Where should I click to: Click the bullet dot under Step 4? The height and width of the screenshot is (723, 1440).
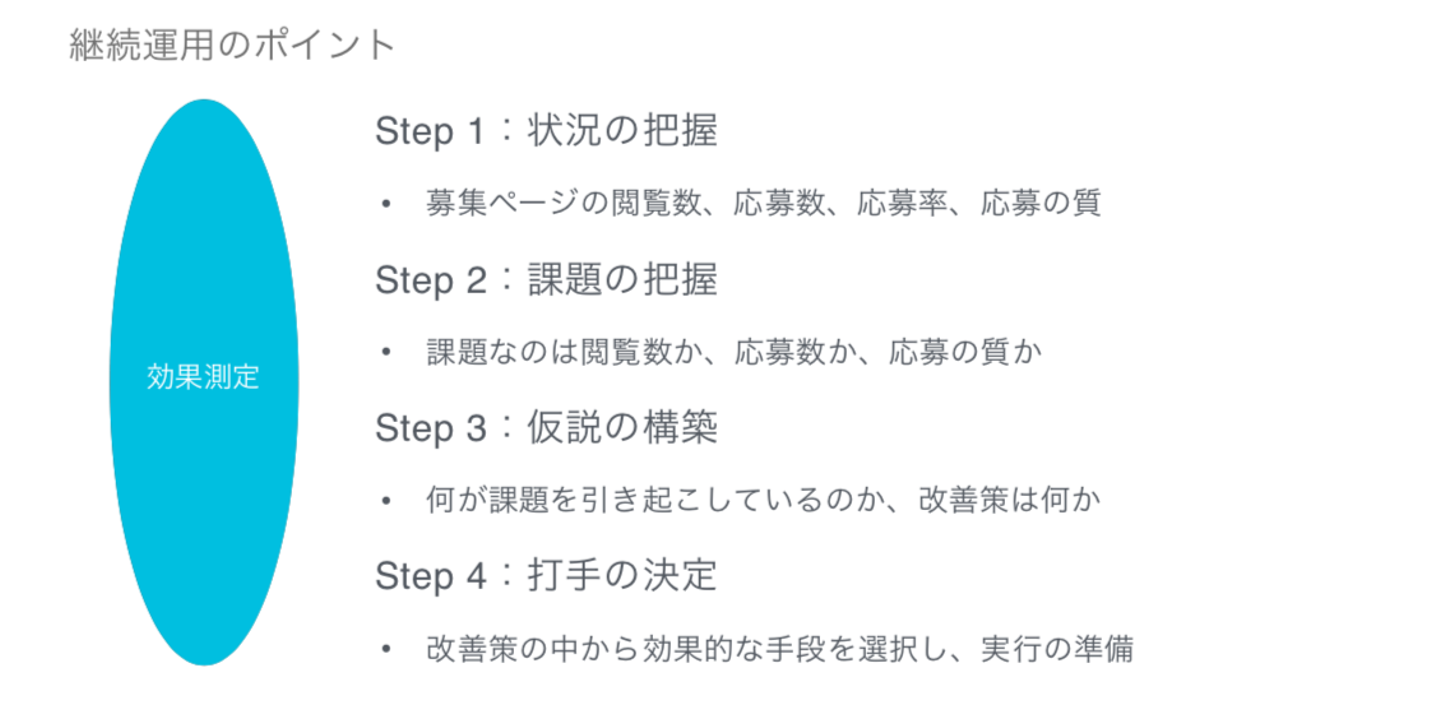[x=386, y=649]
